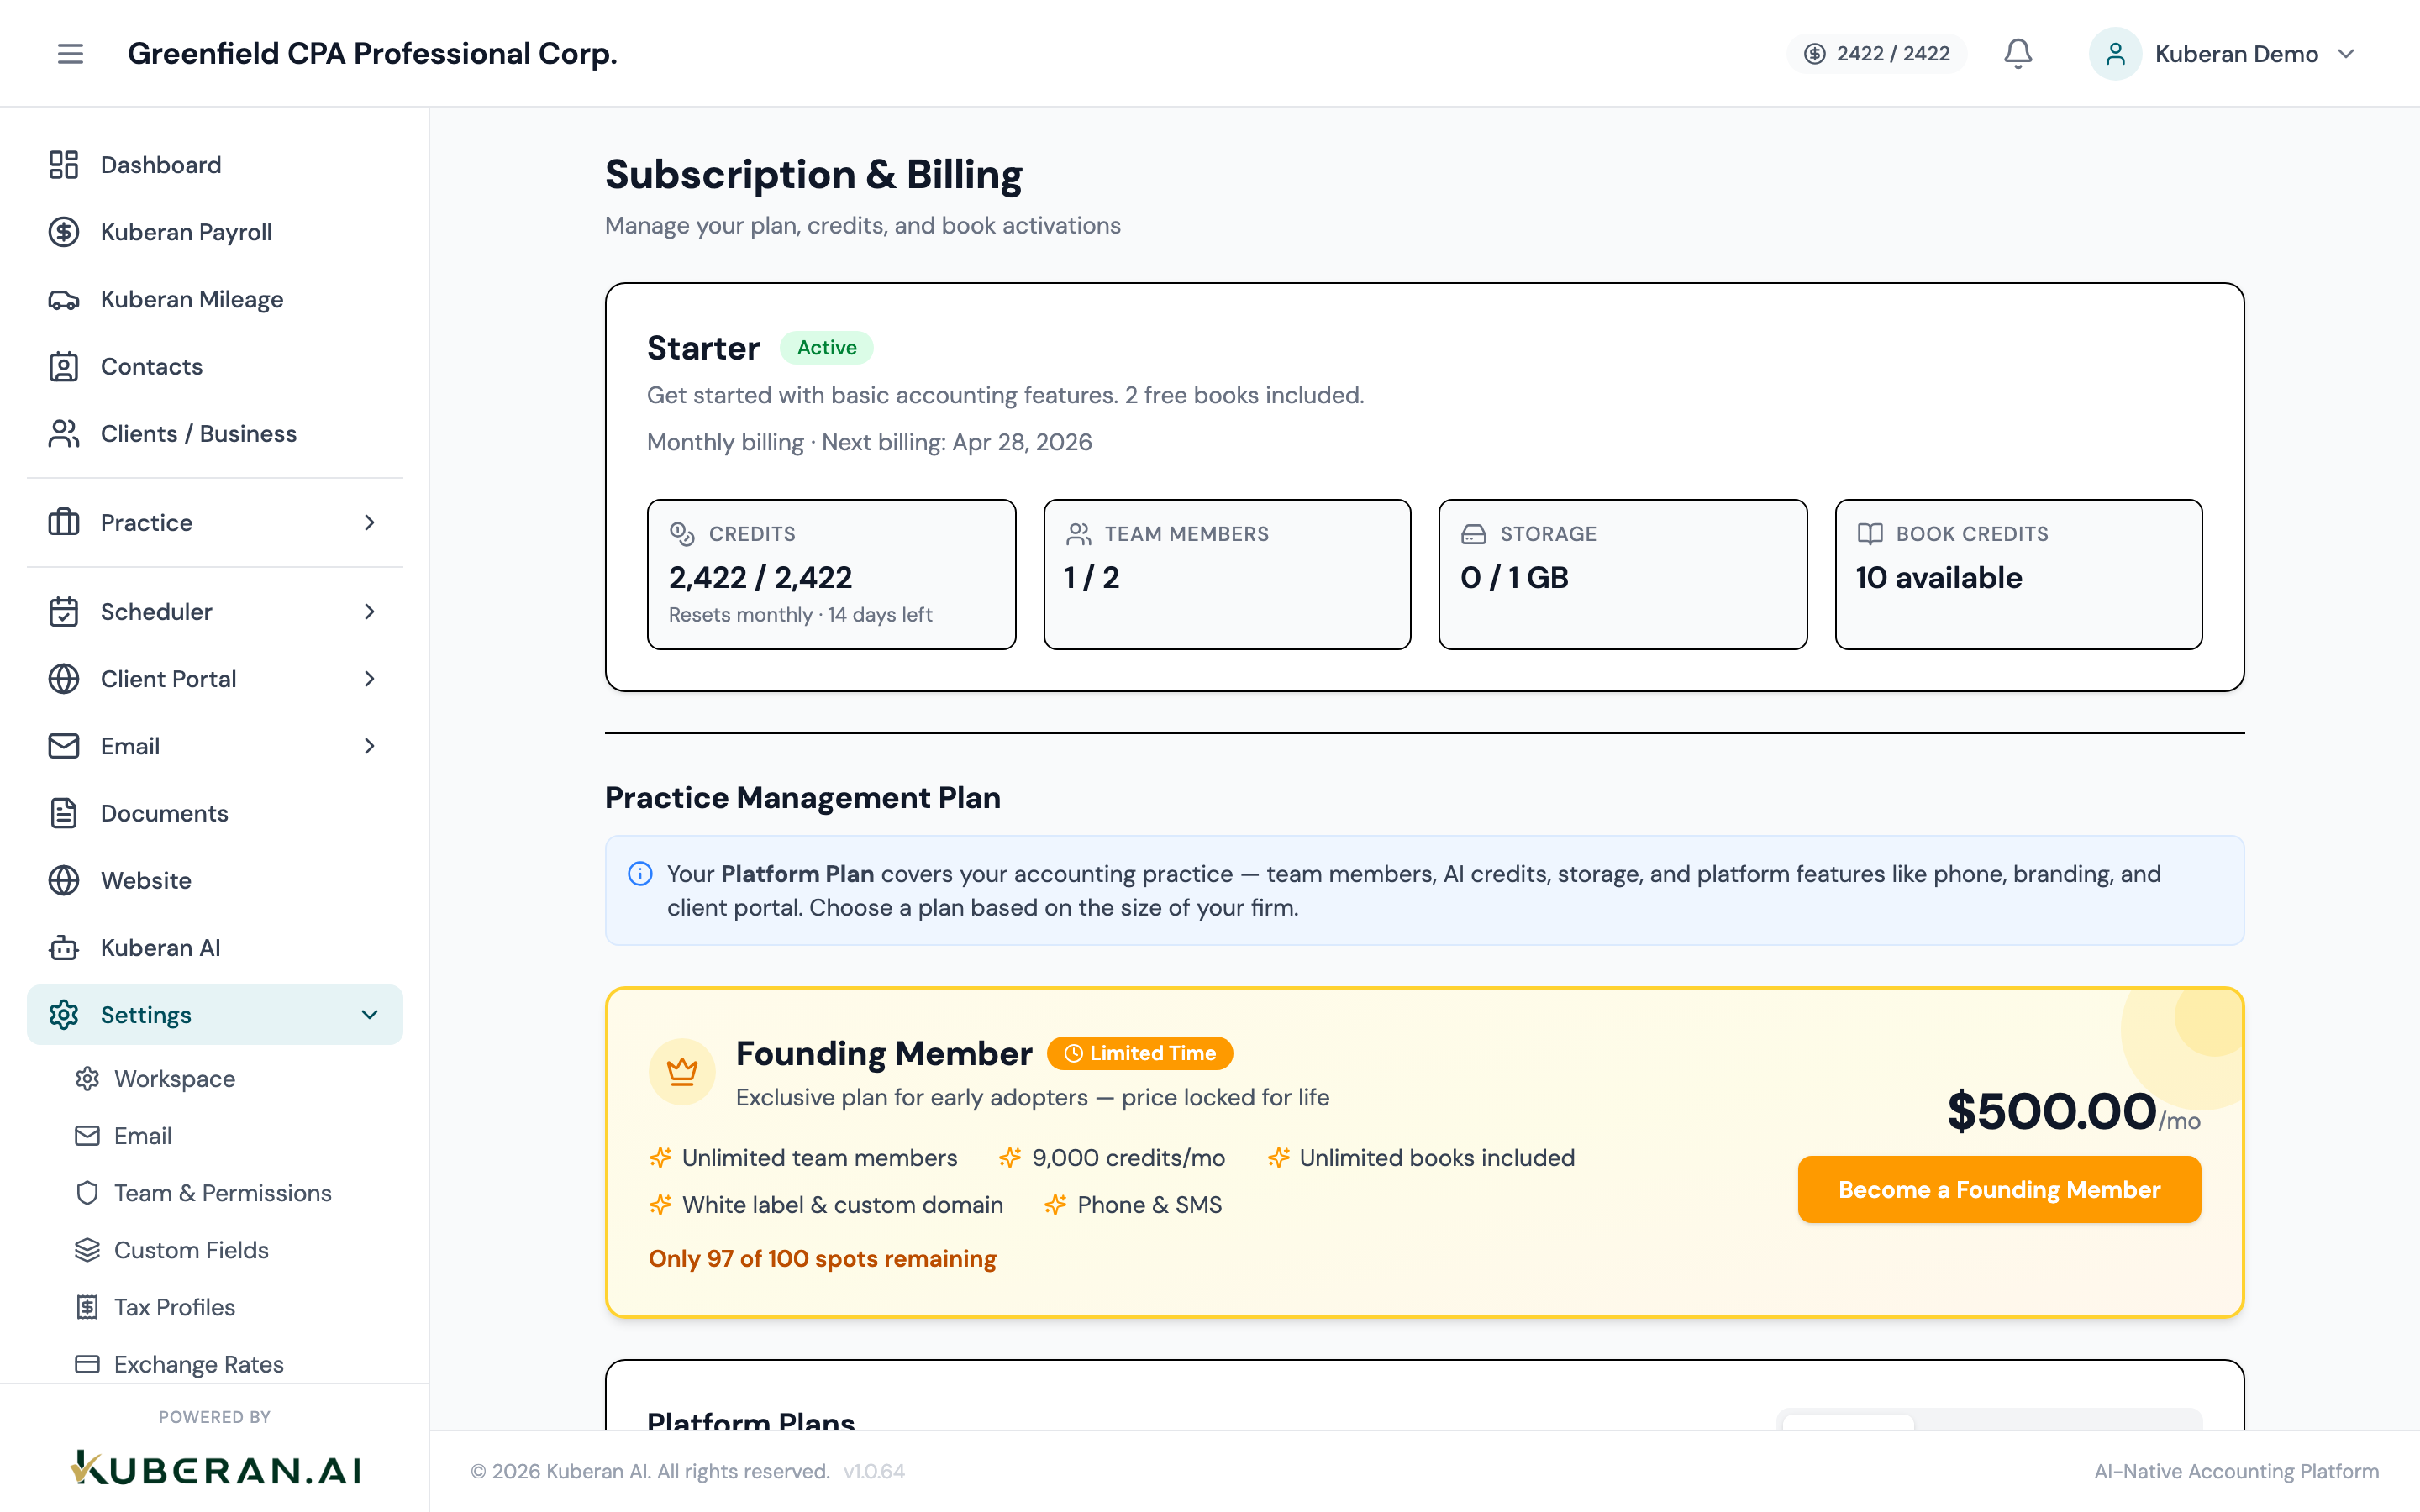Click the Kuberan AI robot icon
The image size is (2420, 1512).
click(64, 948)
